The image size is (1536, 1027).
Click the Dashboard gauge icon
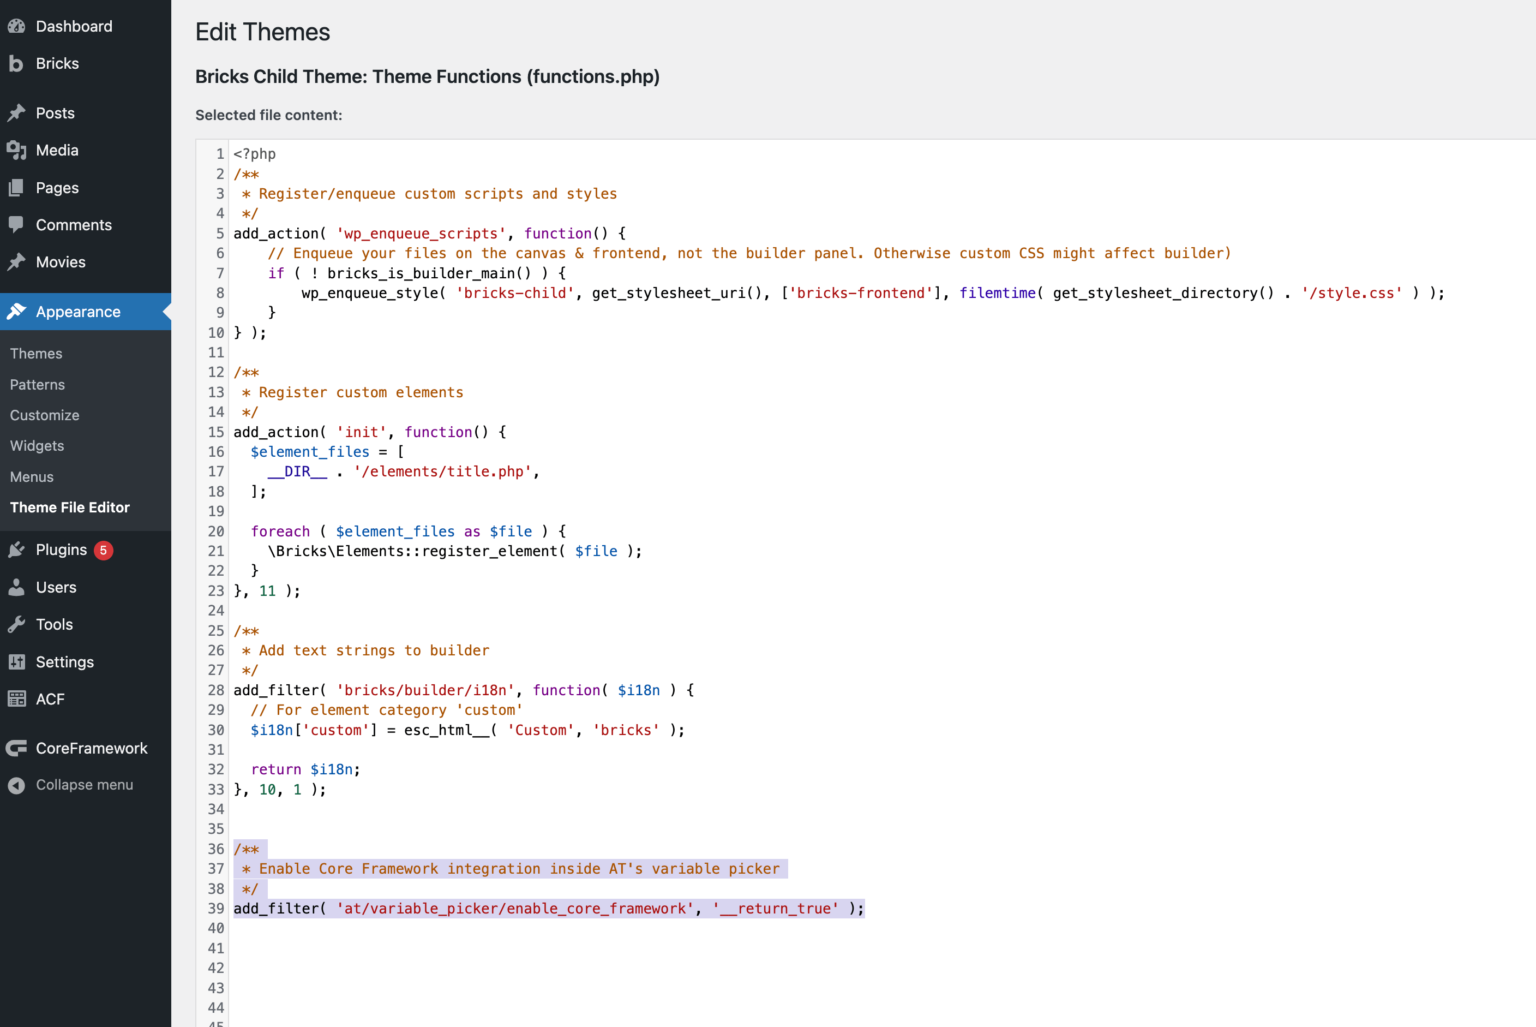(17, 26)
